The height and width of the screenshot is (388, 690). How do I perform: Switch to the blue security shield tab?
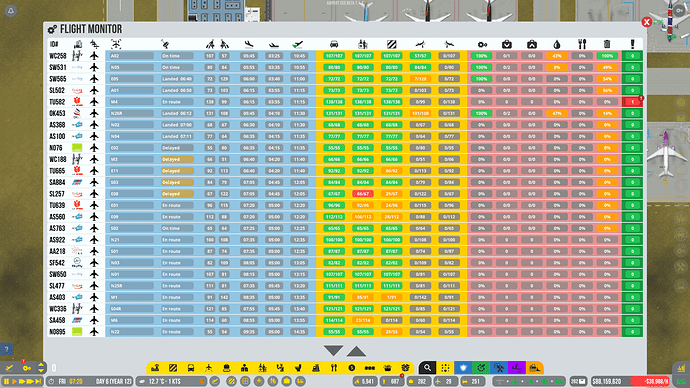[x=463, y=368]
